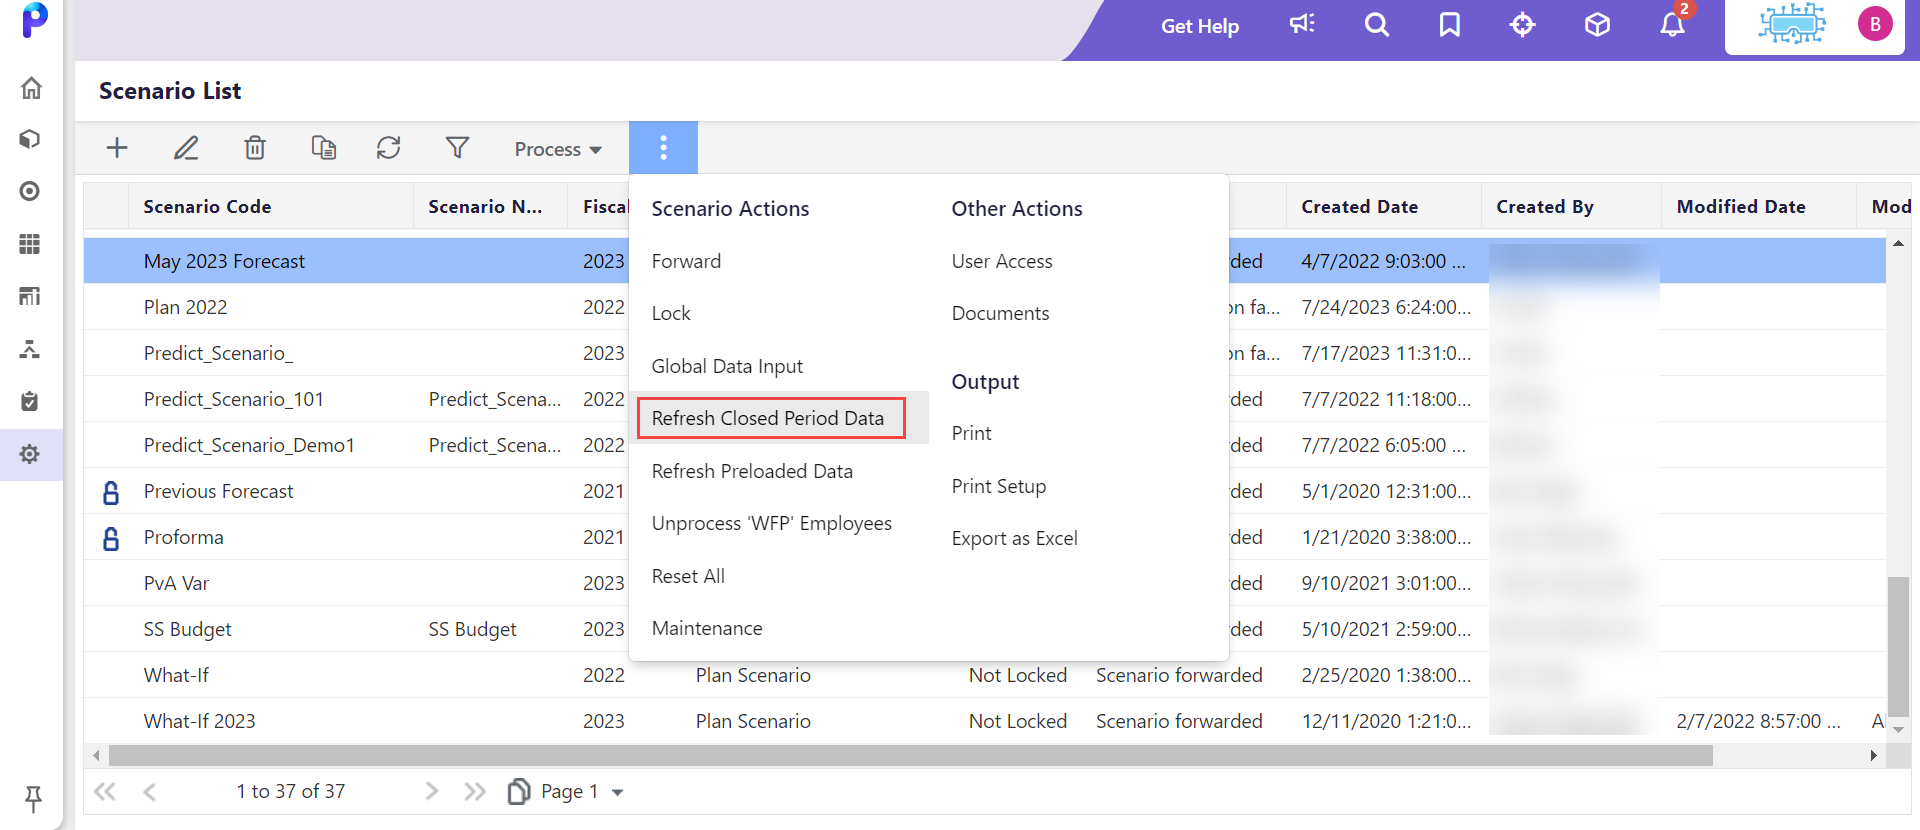Choose Reset All menu item
This screenshot has height=830, width=1920.
(x=688, y=576)
